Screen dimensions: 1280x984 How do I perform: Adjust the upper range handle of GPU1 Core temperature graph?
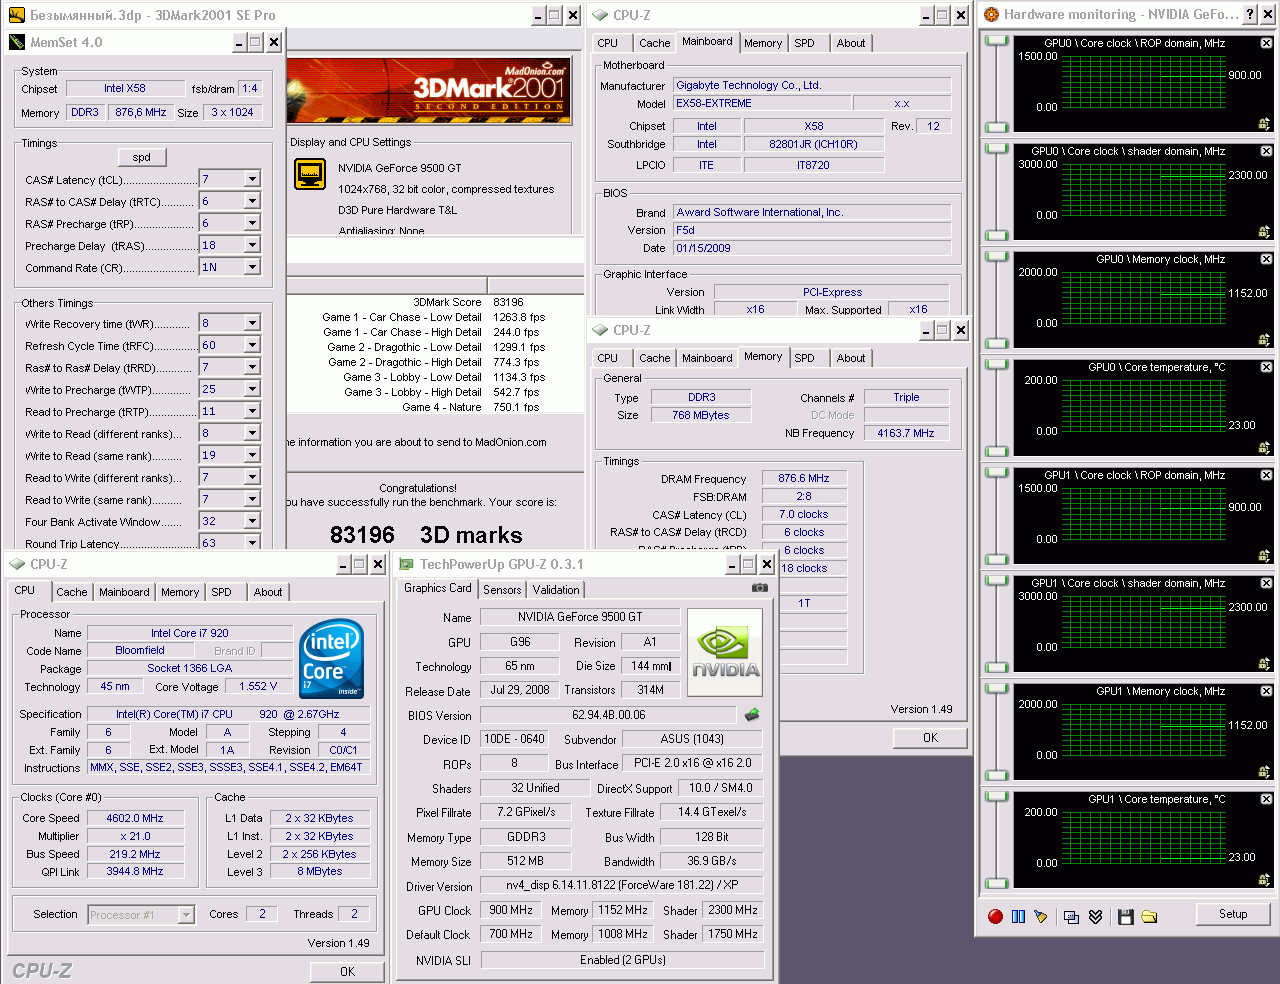tap(997, 797)
